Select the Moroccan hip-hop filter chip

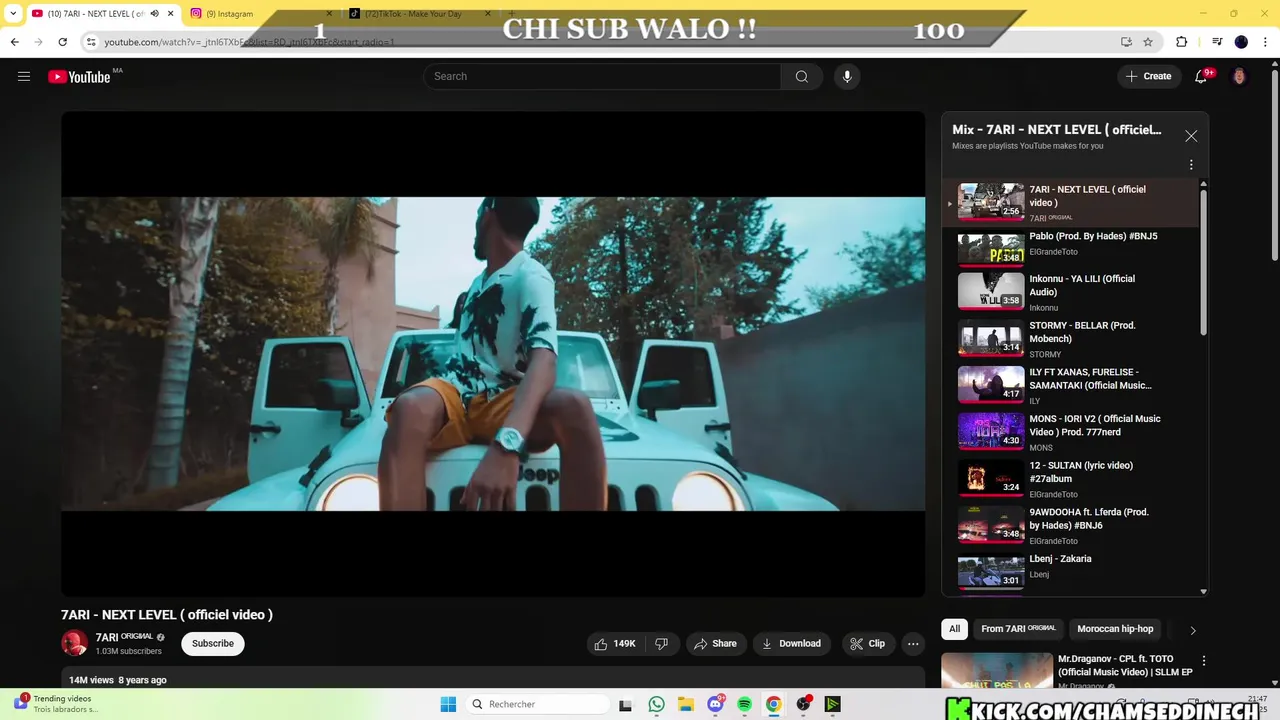1115,629
